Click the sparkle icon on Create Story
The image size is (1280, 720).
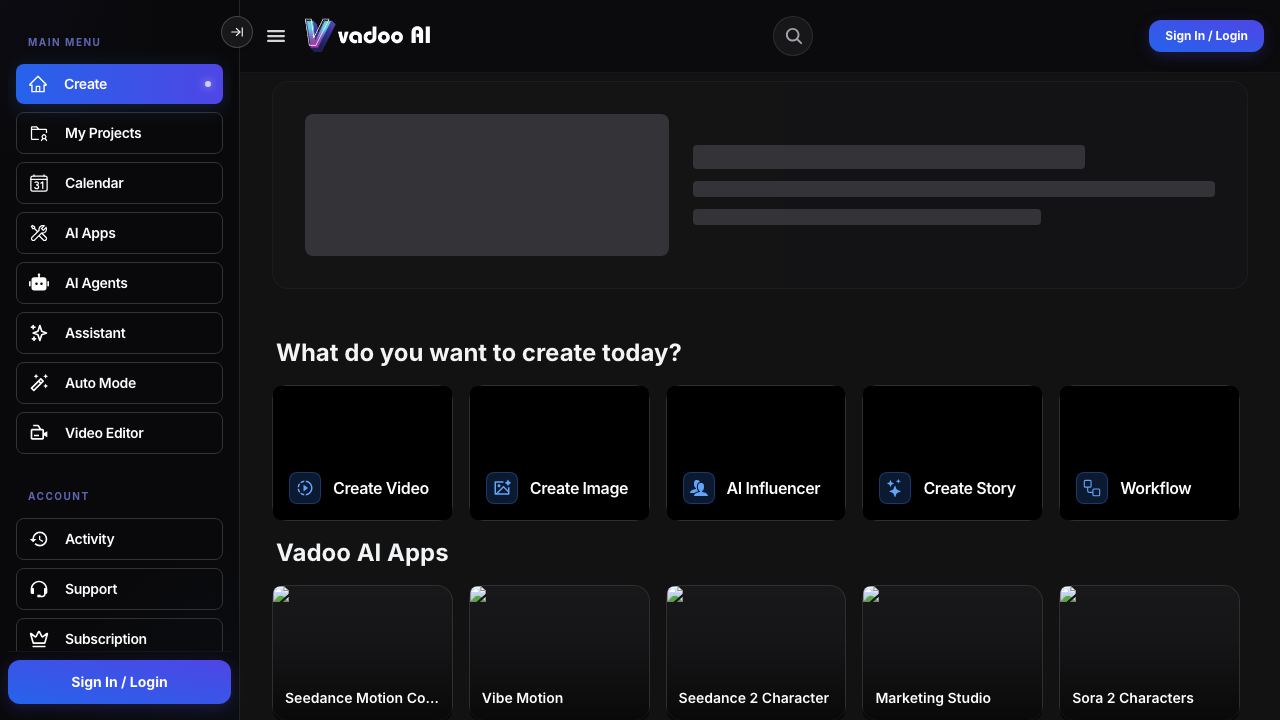click(895, 488)
